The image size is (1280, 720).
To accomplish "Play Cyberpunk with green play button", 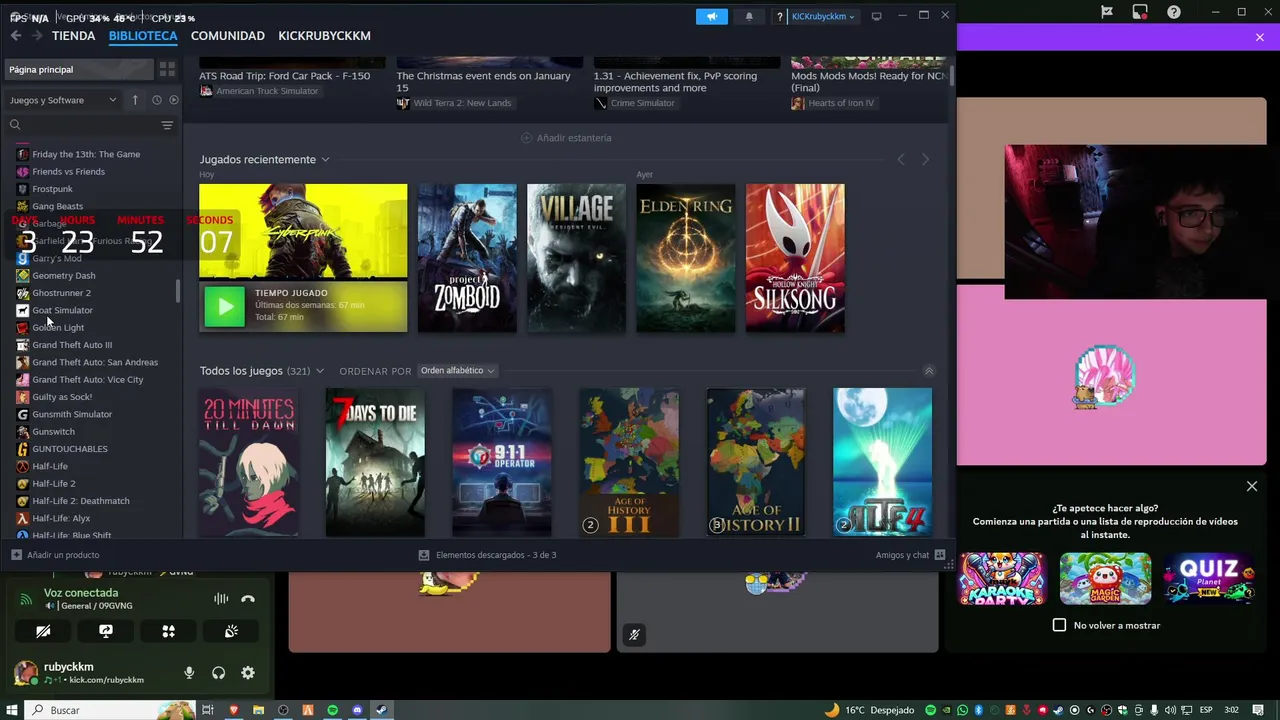I will pos(224,306).
